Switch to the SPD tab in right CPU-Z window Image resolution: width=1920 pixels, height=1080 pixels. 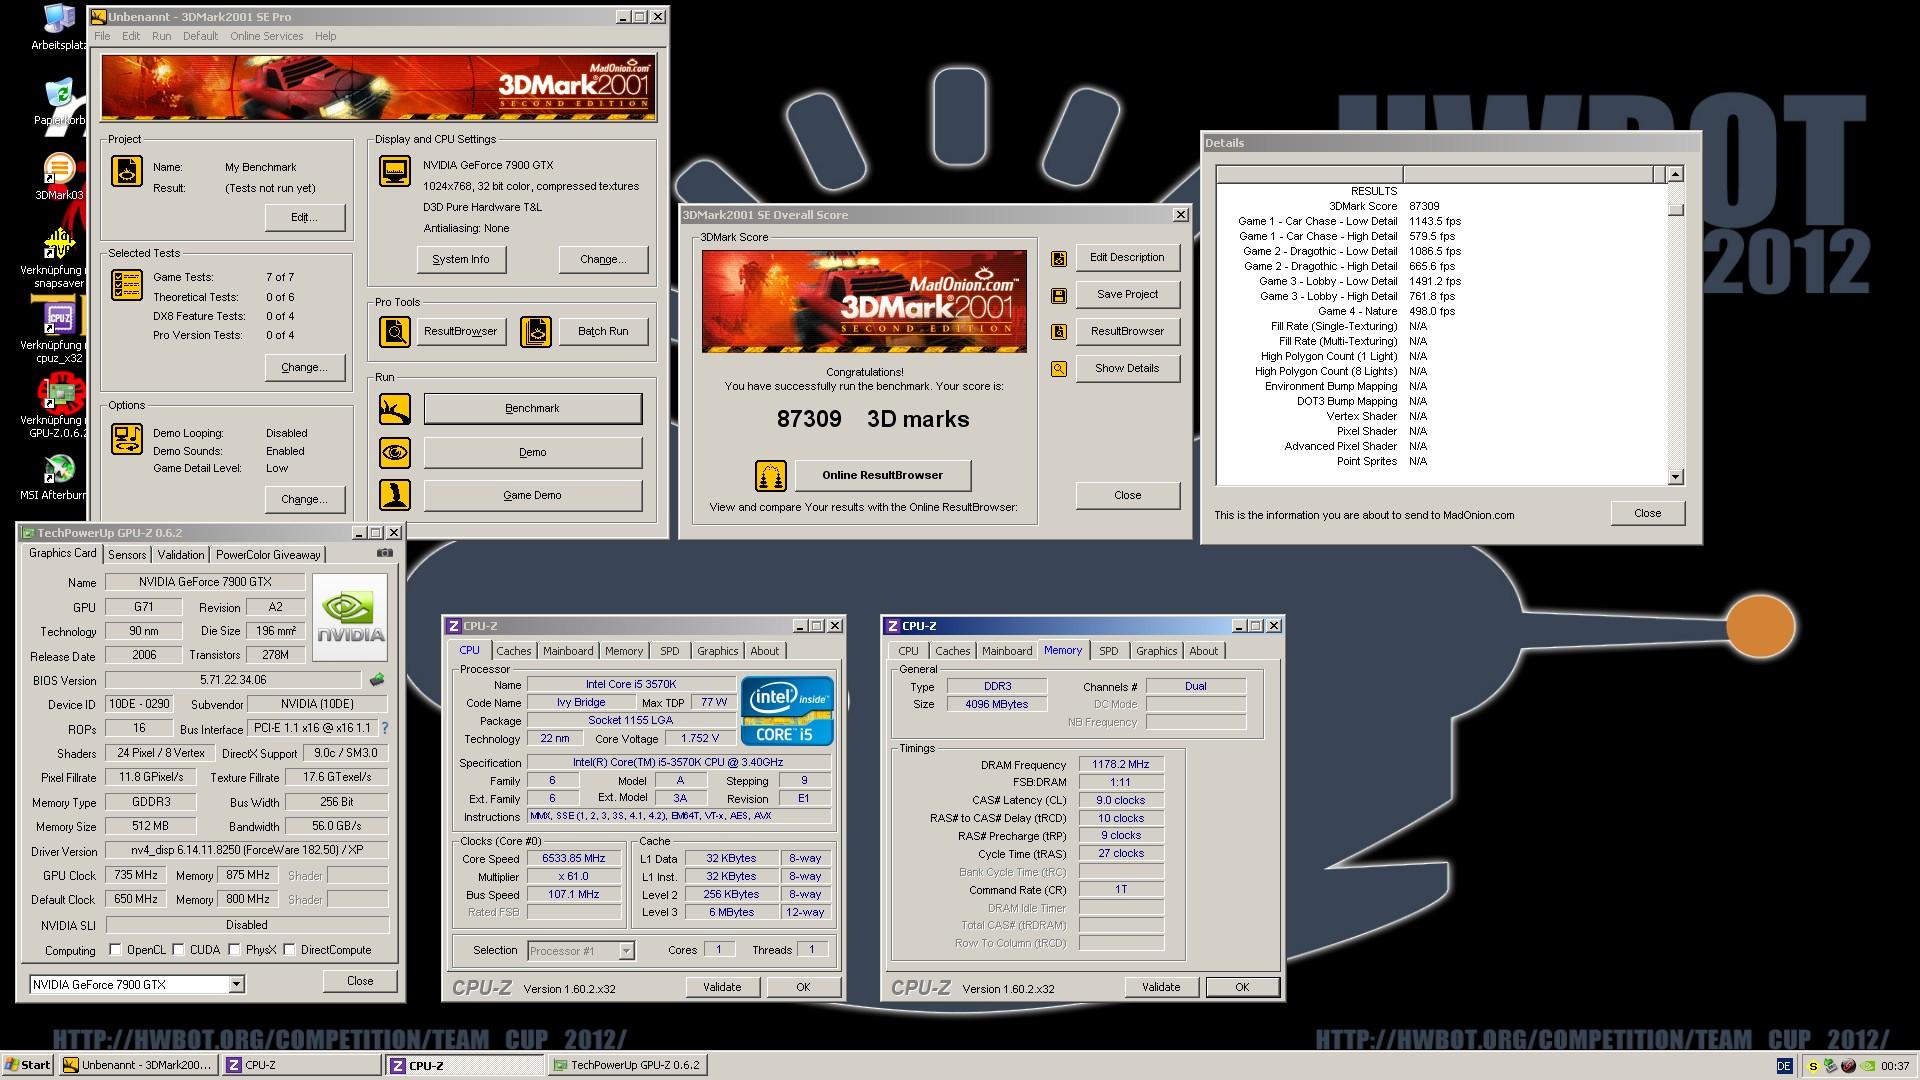(x=1108, y=651)
